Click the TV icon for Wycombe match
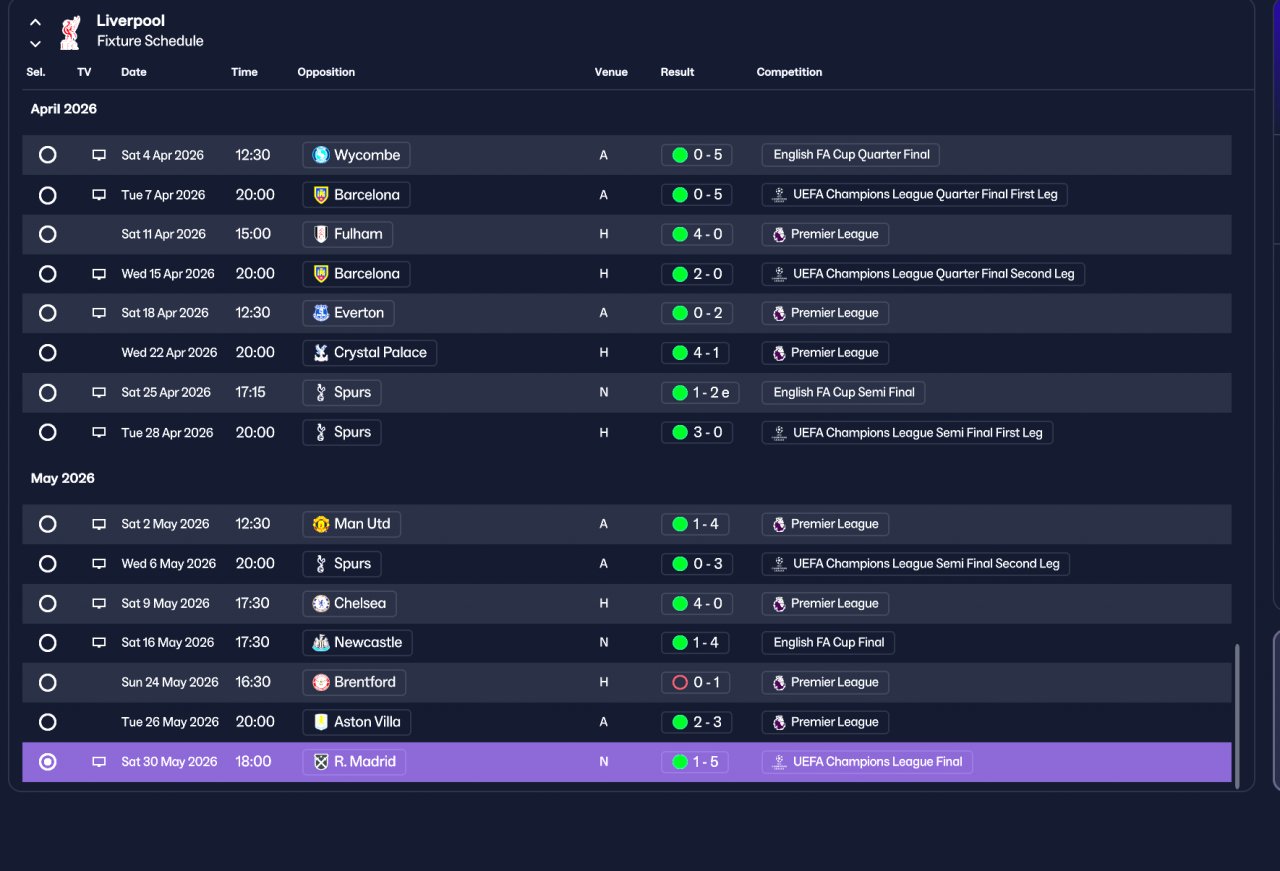This screenshot has width=1280, height=871. click(x=99, y=155)
